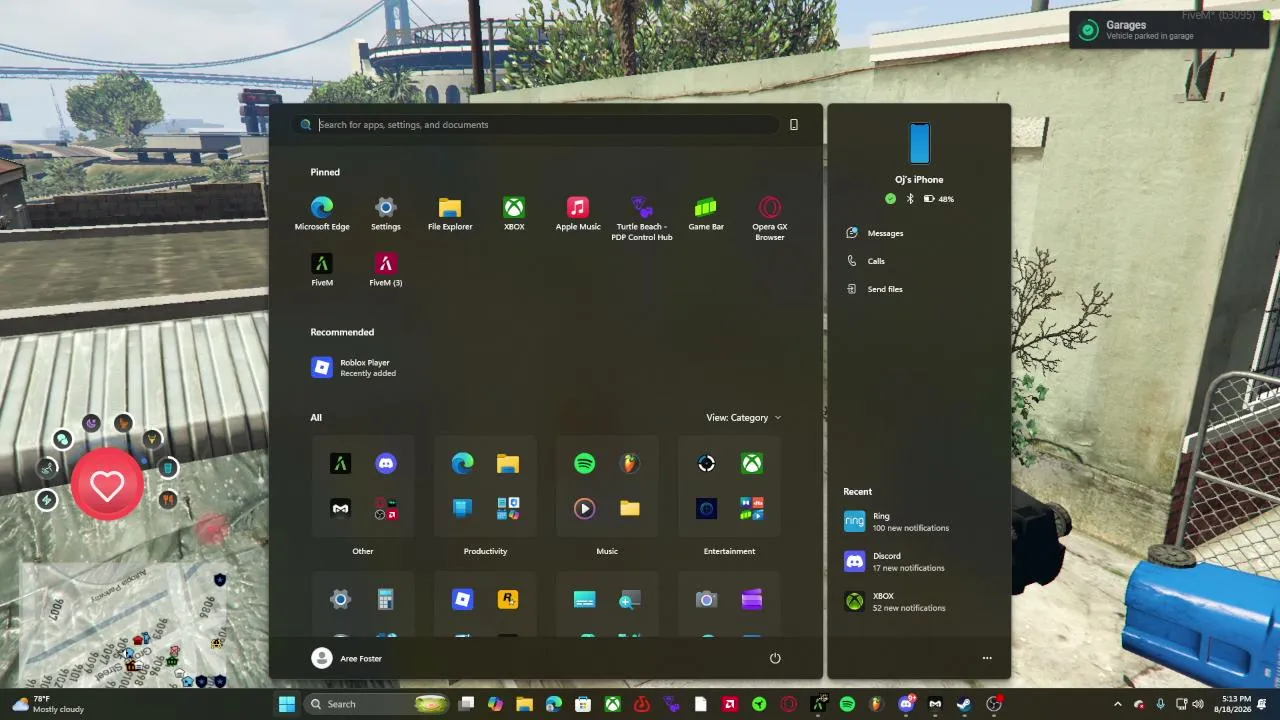Viewport: 1280px width, 720px height.
Task: Open Spotify from the taskbar
Action: pyautogui.click(x=847, y=704)
